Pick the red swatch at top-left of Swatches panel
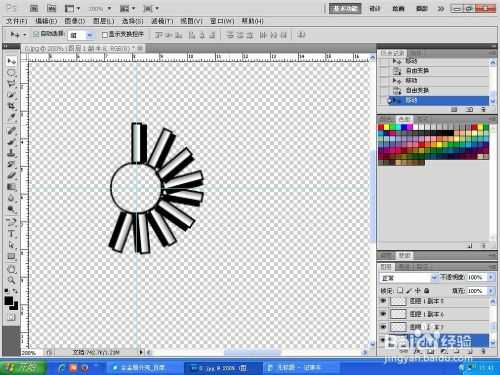 [x=381, y=127]
